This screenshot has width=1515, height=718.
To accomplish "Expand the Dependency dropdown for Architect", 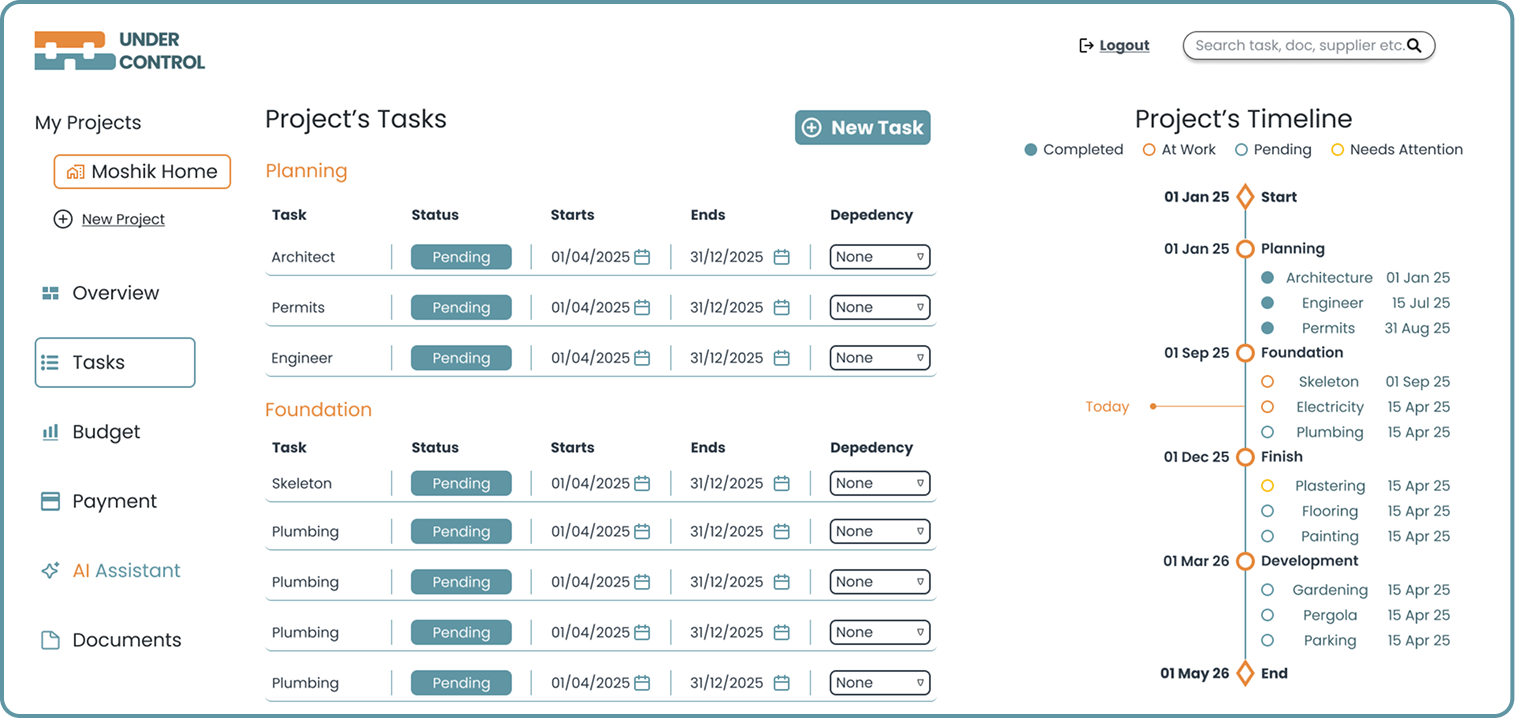I will (879, 257).
